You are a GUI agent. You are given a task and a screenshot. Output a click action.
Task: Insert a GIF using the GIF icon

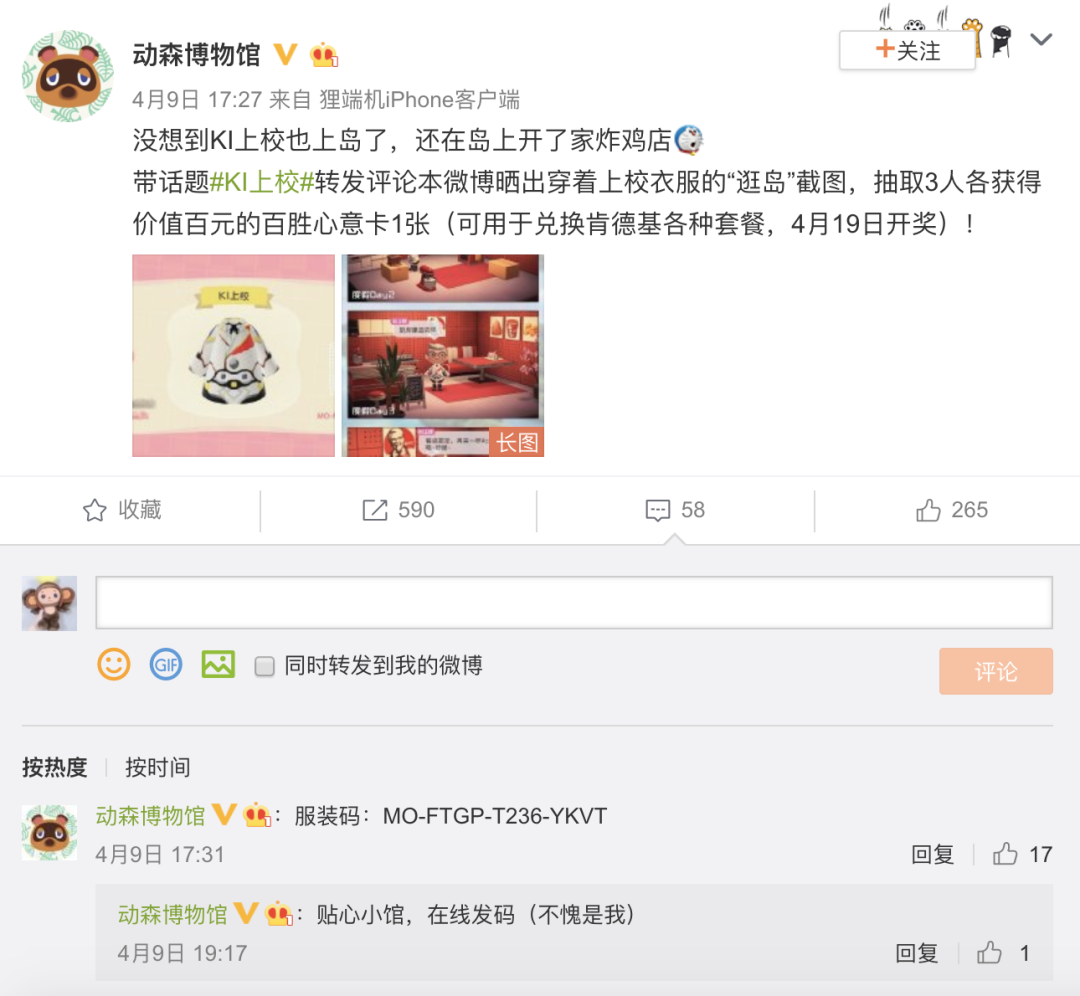point(166,665)
